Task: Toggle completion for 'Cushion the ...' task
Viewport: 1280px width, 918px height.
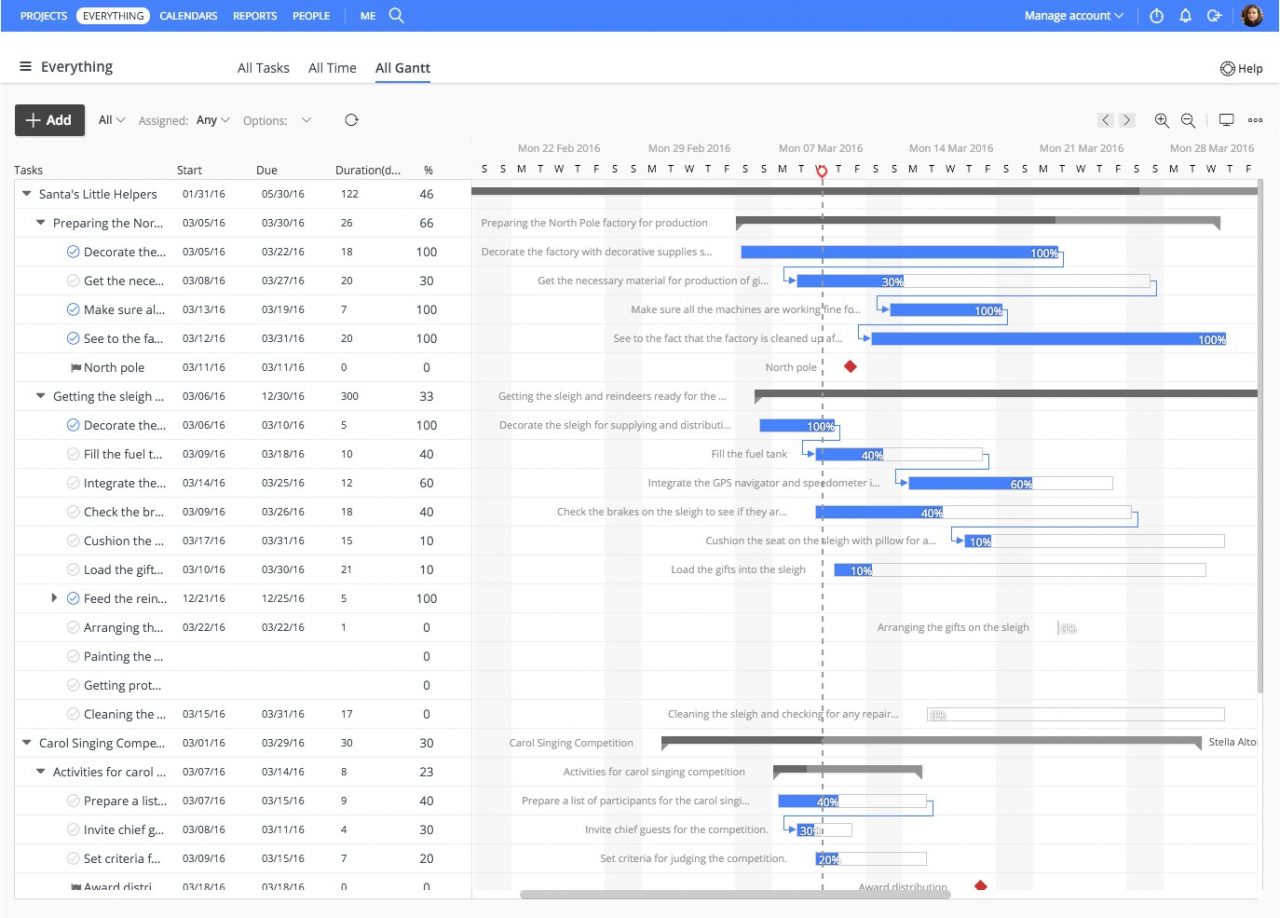Action: [71, 540]
